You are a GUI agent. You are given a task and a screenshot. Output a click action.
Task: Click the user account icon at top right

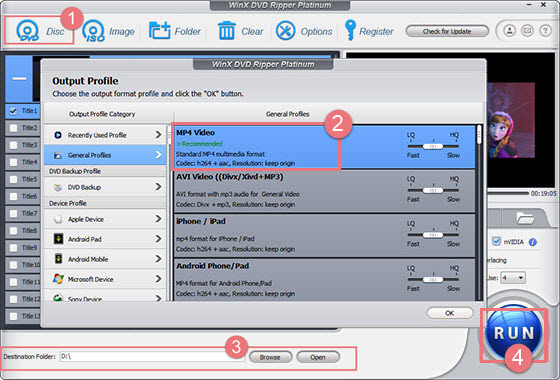pos(510,31)
